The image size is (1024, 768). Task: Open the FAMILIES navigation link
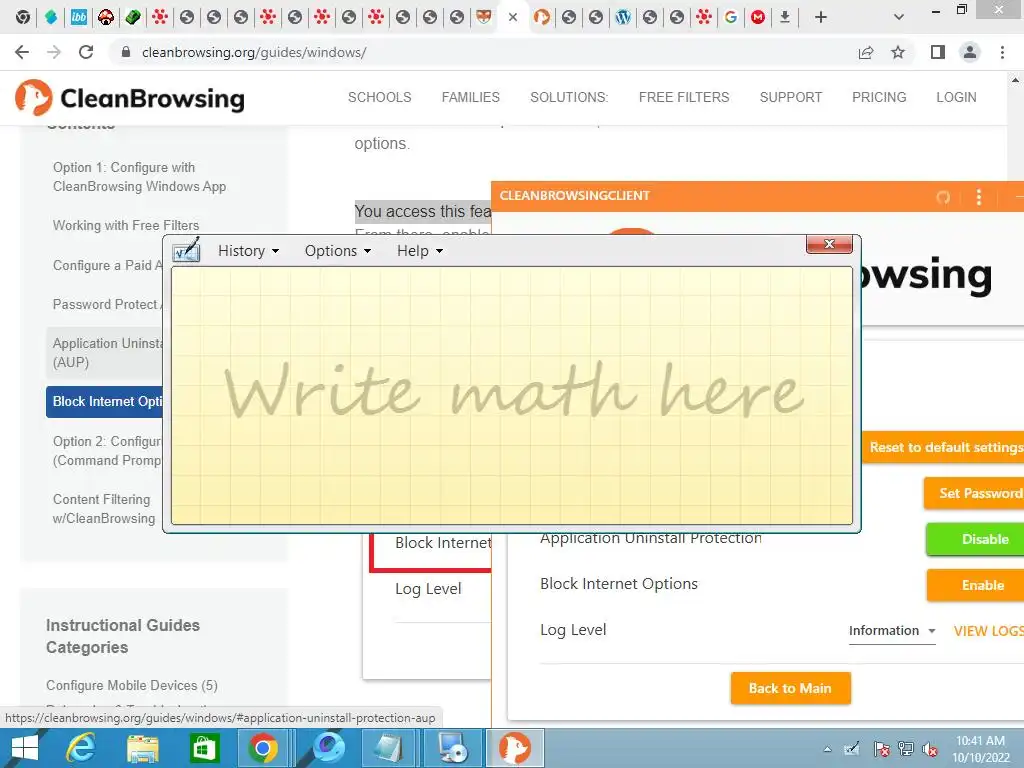click(470, 97)
